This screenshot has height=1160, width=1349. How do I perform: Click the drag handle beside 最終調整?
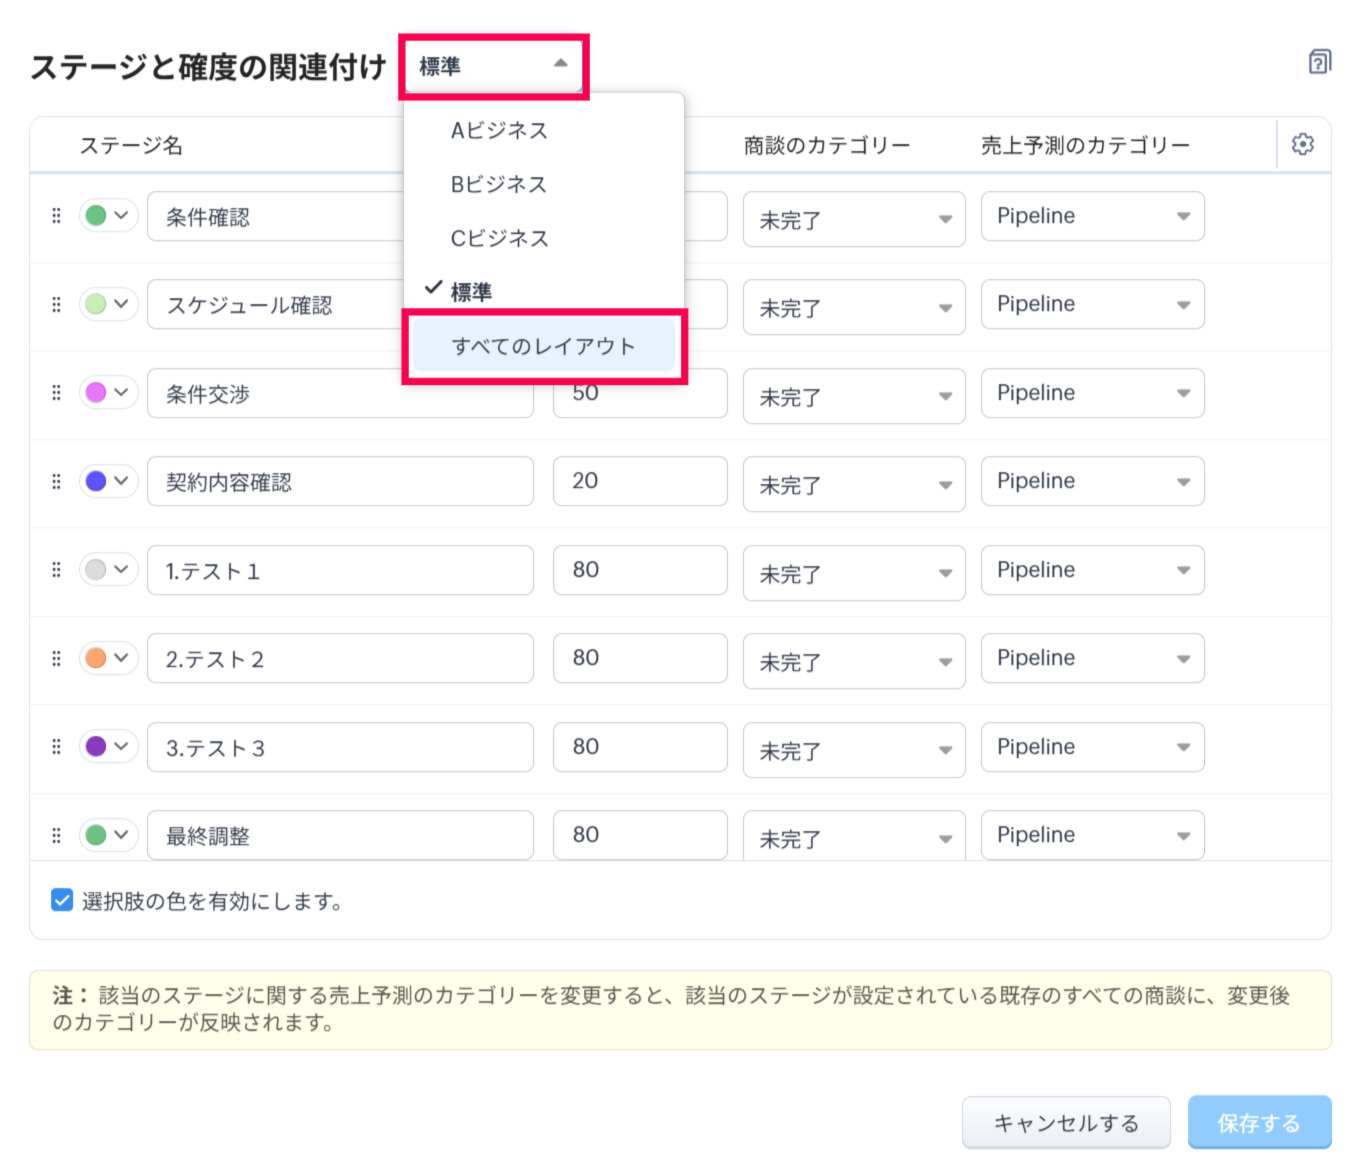[56, 835]
